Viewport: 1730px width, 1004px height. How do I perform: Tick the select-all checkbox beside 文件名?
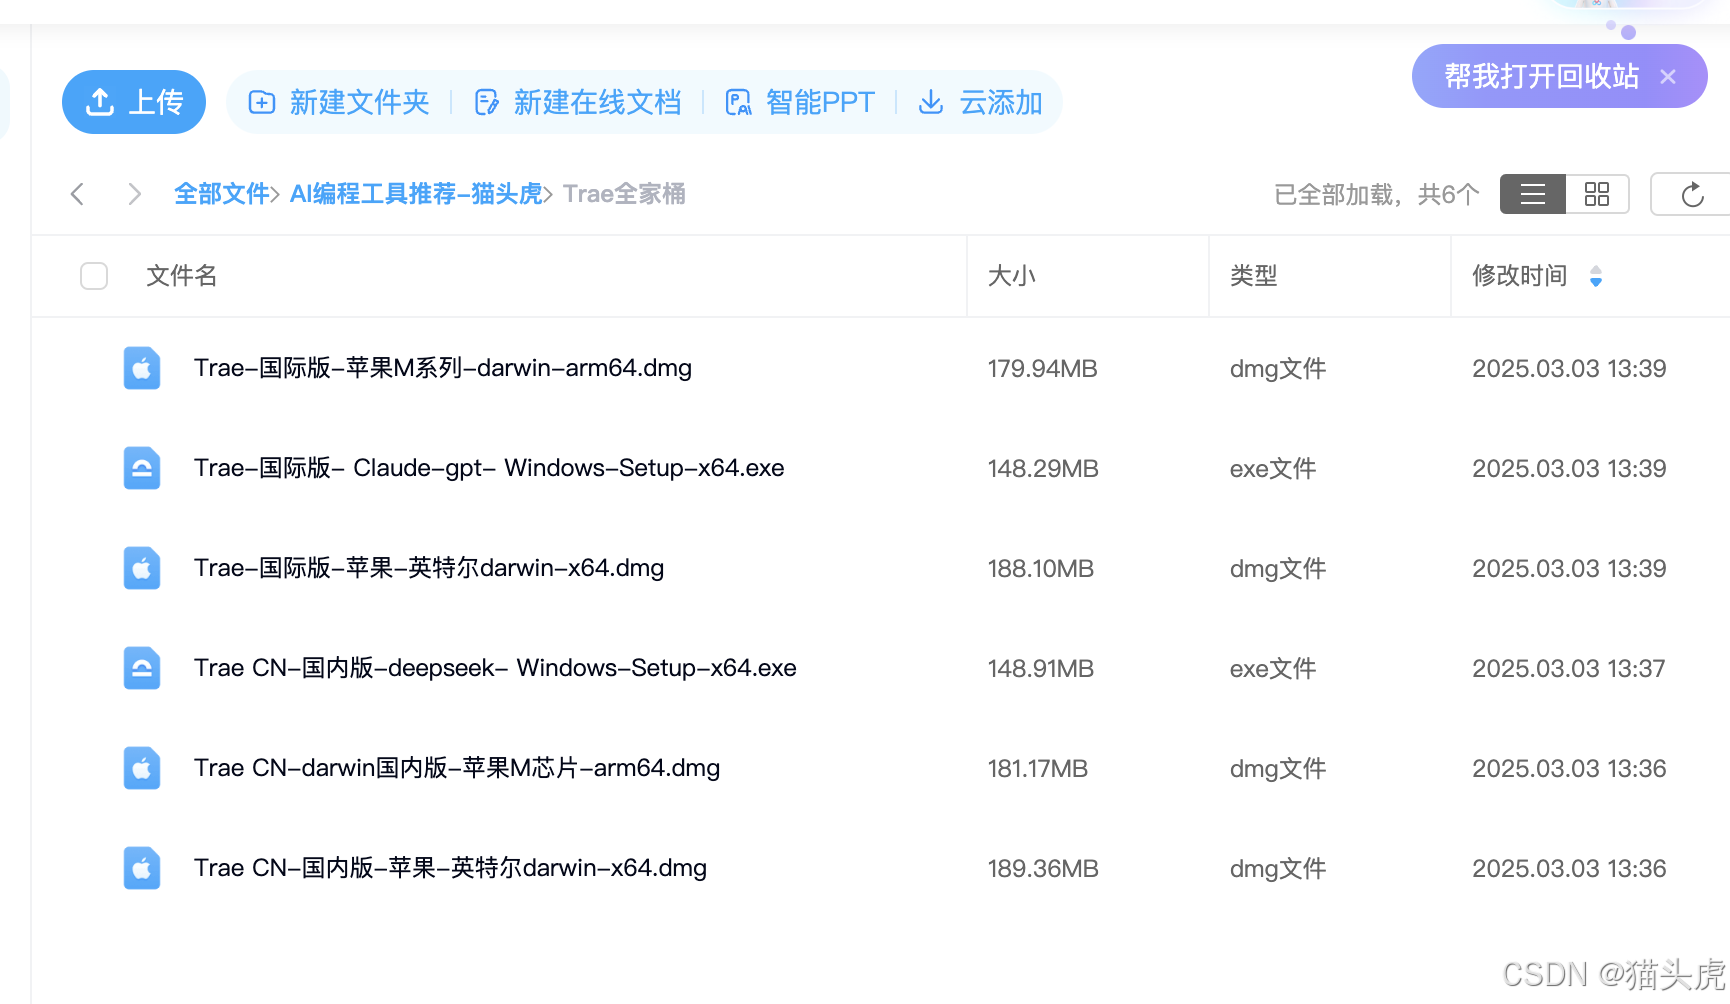point(94,276)
